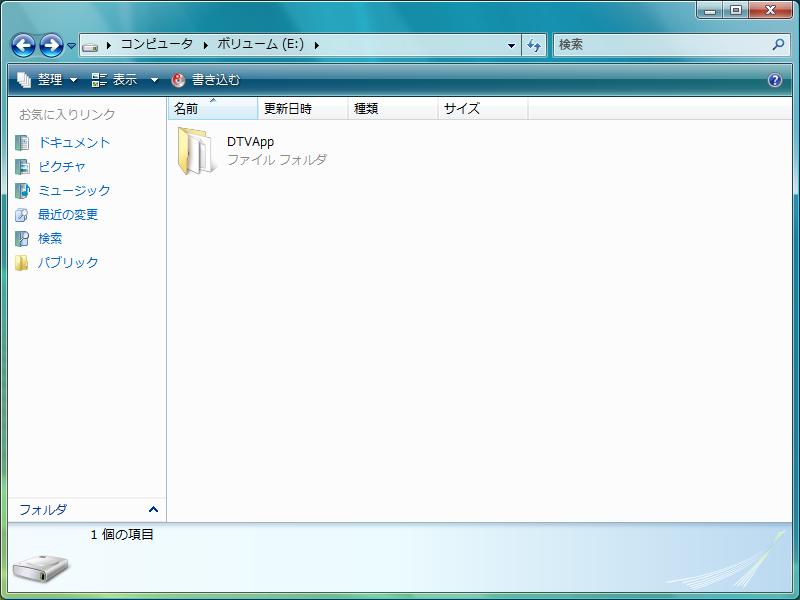This screenshot has height=600, width=800.
Task: Go forward with the Forward arrow button
Action: coord(52,45)
